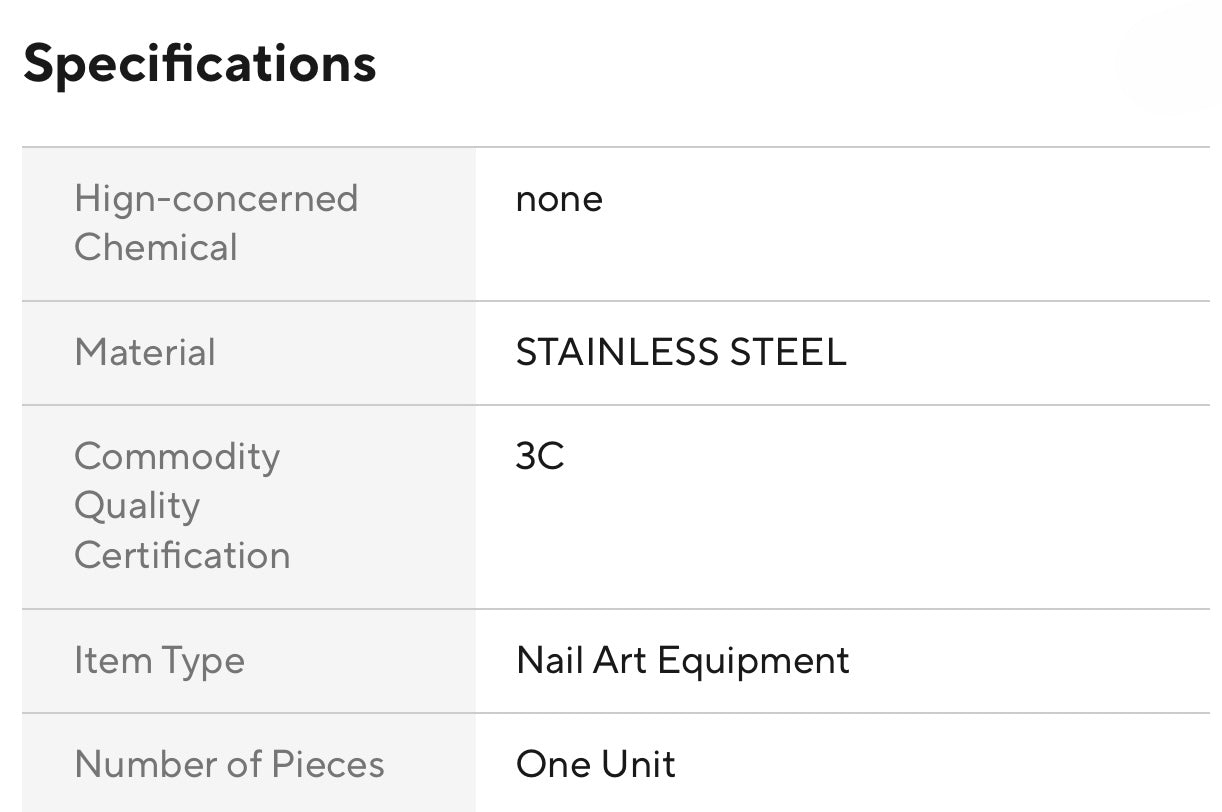This screenshot has height=812, width=1222.
Task: Click the Specifications heading
Action: coord(199,64)
